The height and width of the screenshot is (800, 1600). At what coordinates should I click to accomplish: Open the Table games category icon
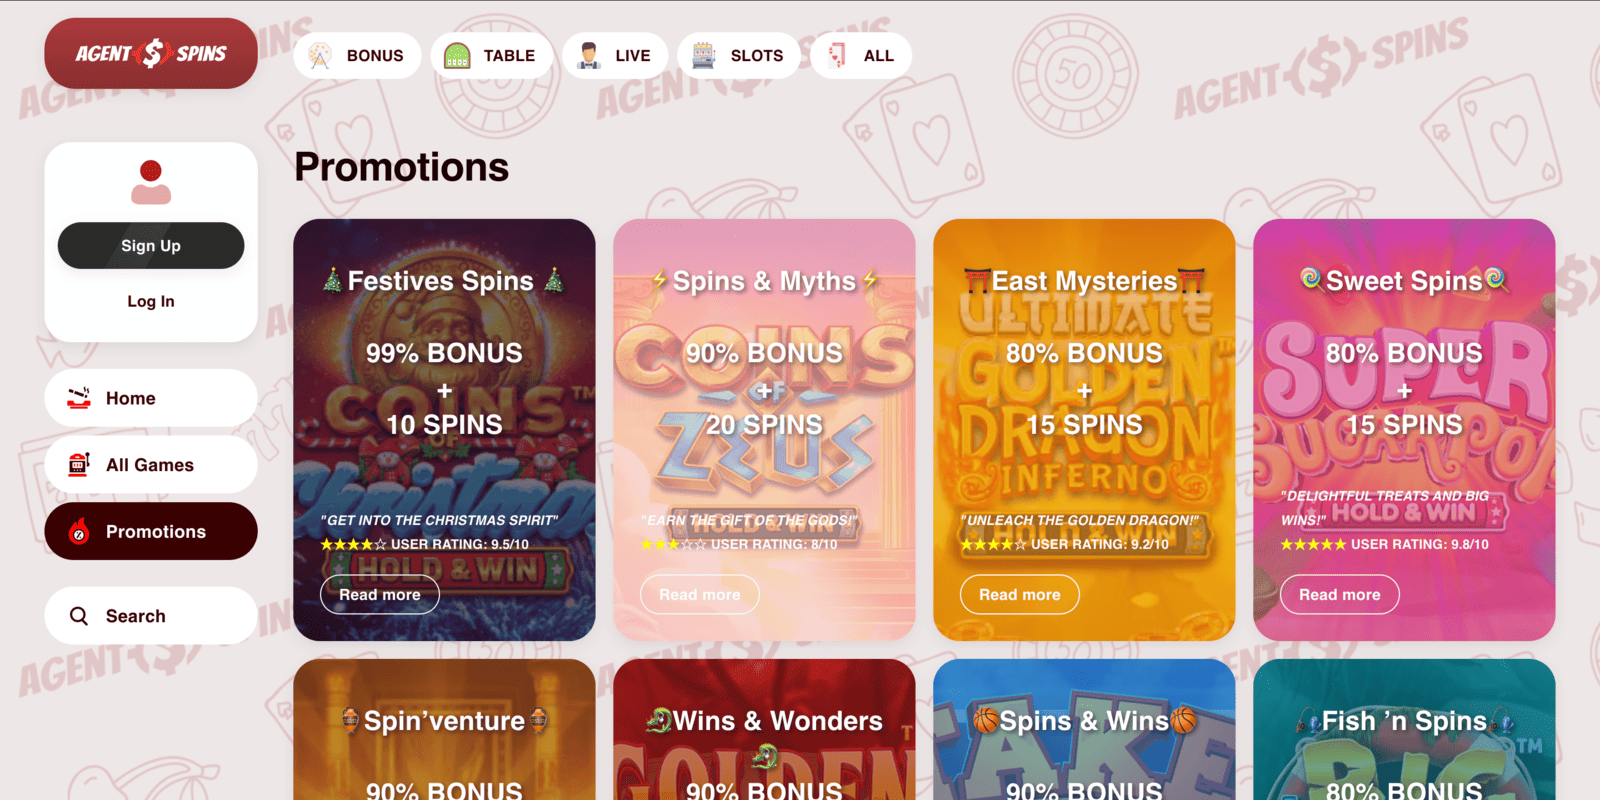click(x=457, y=56)
